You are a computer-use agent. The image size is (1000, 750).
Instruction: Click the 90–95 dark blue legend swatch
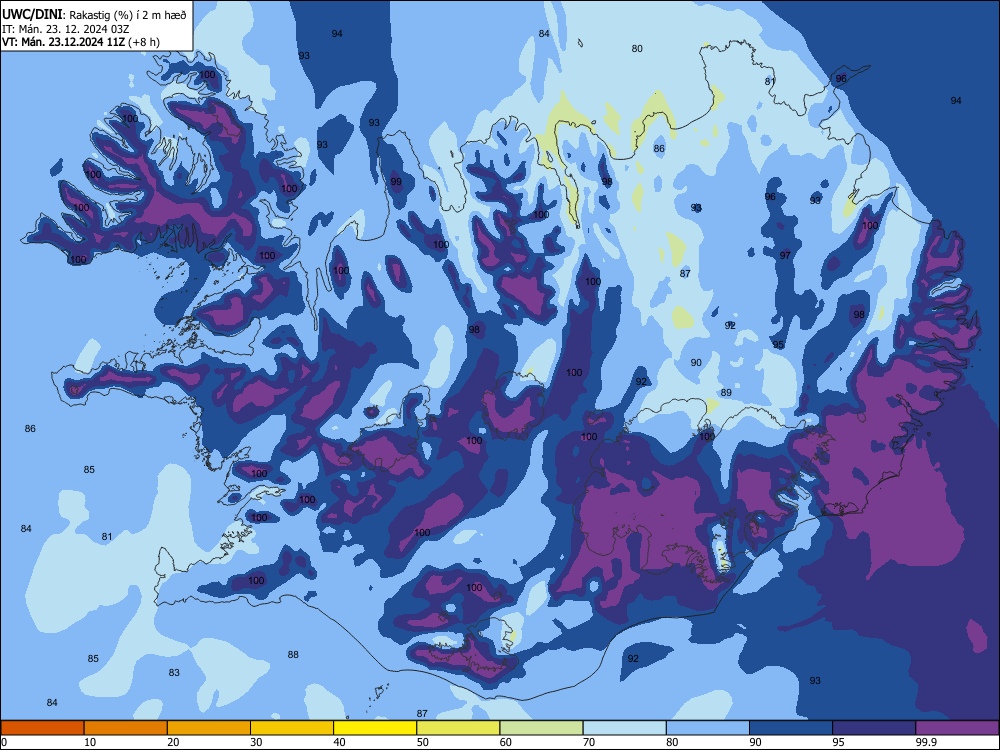[791, 728]
